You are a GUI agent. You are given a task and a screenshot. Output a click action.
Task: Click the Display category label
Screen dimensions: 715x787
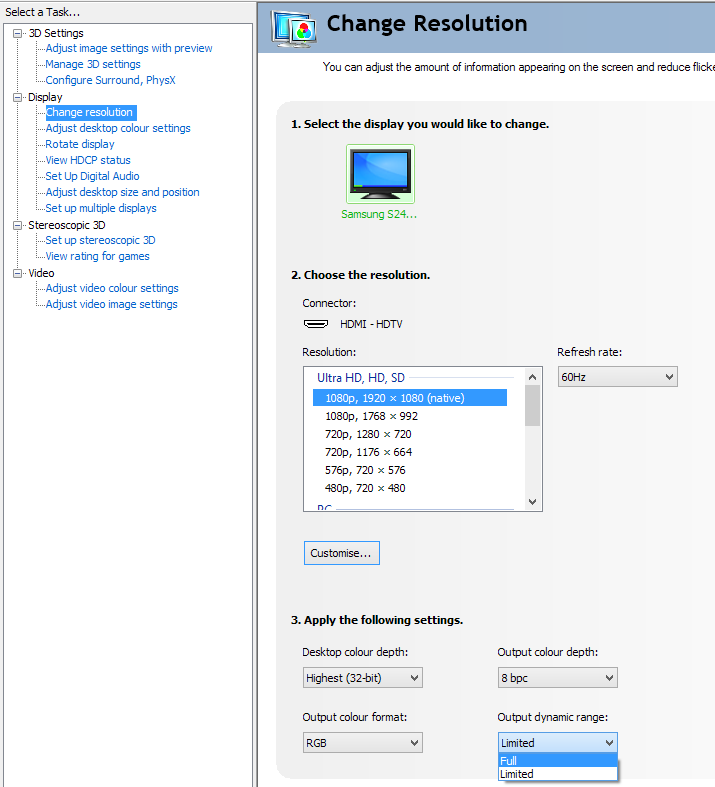[45, 97]
